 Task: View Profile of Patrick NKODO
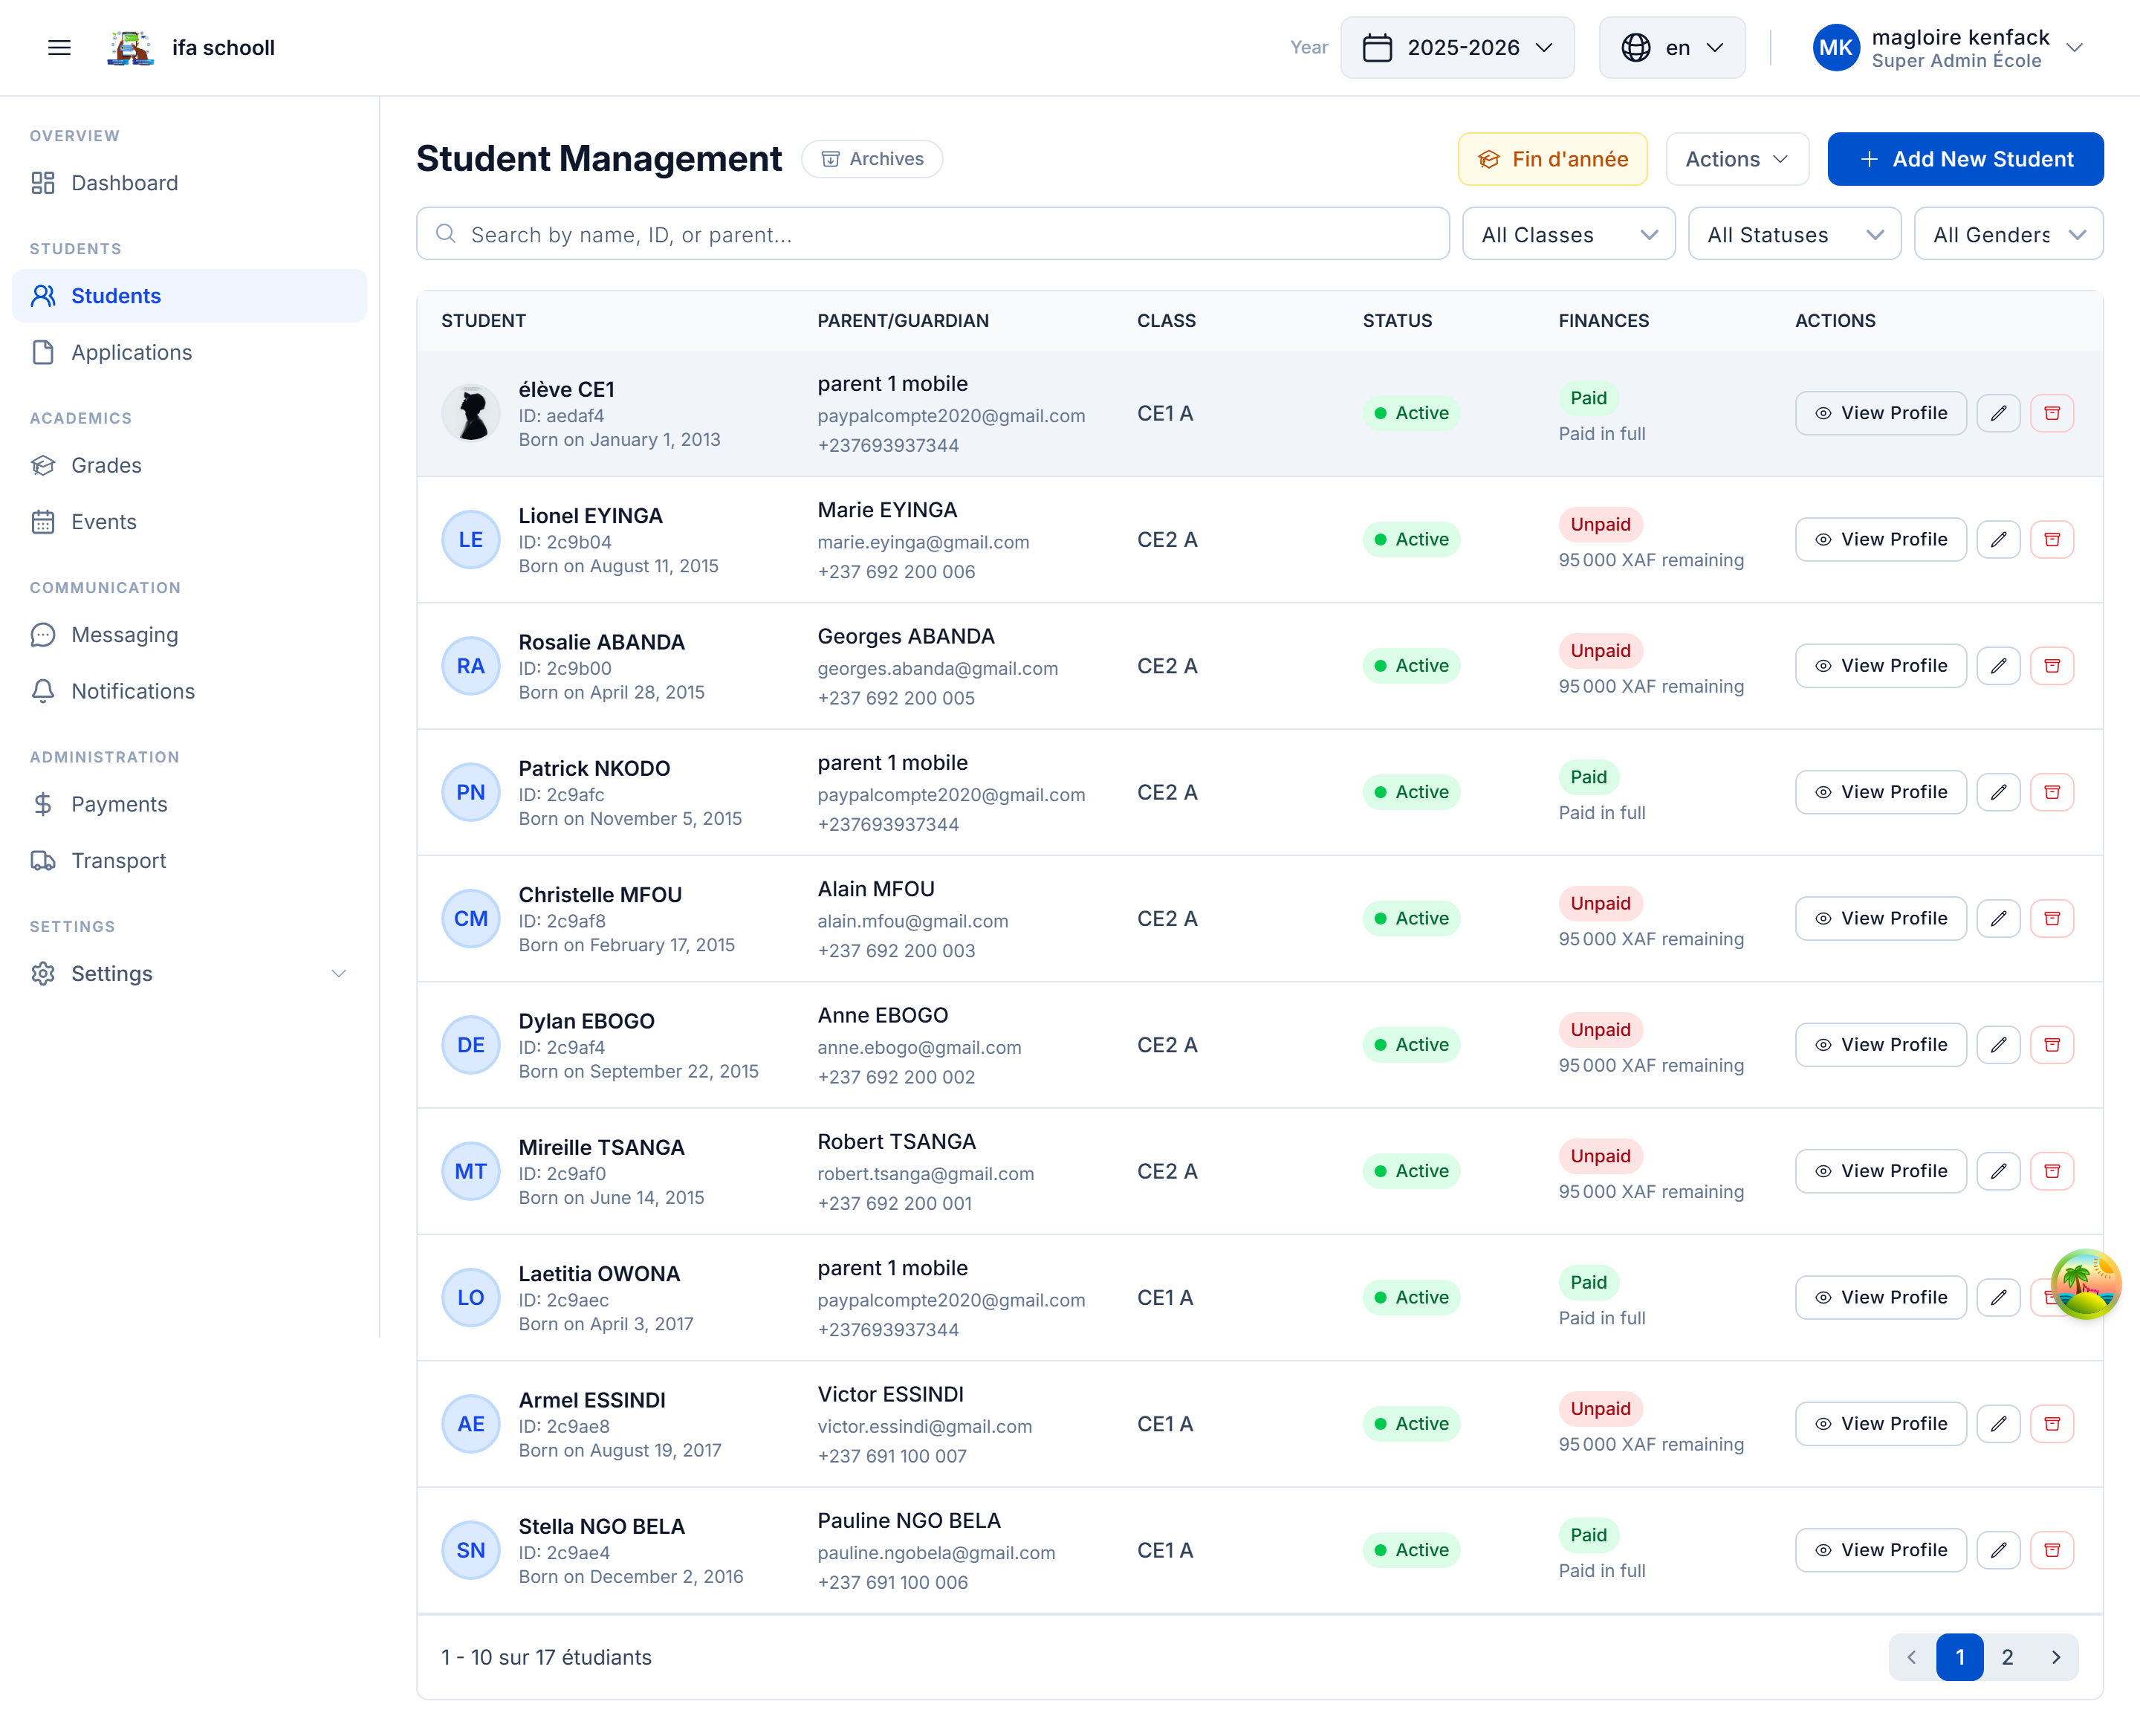tap(1880, 792)
